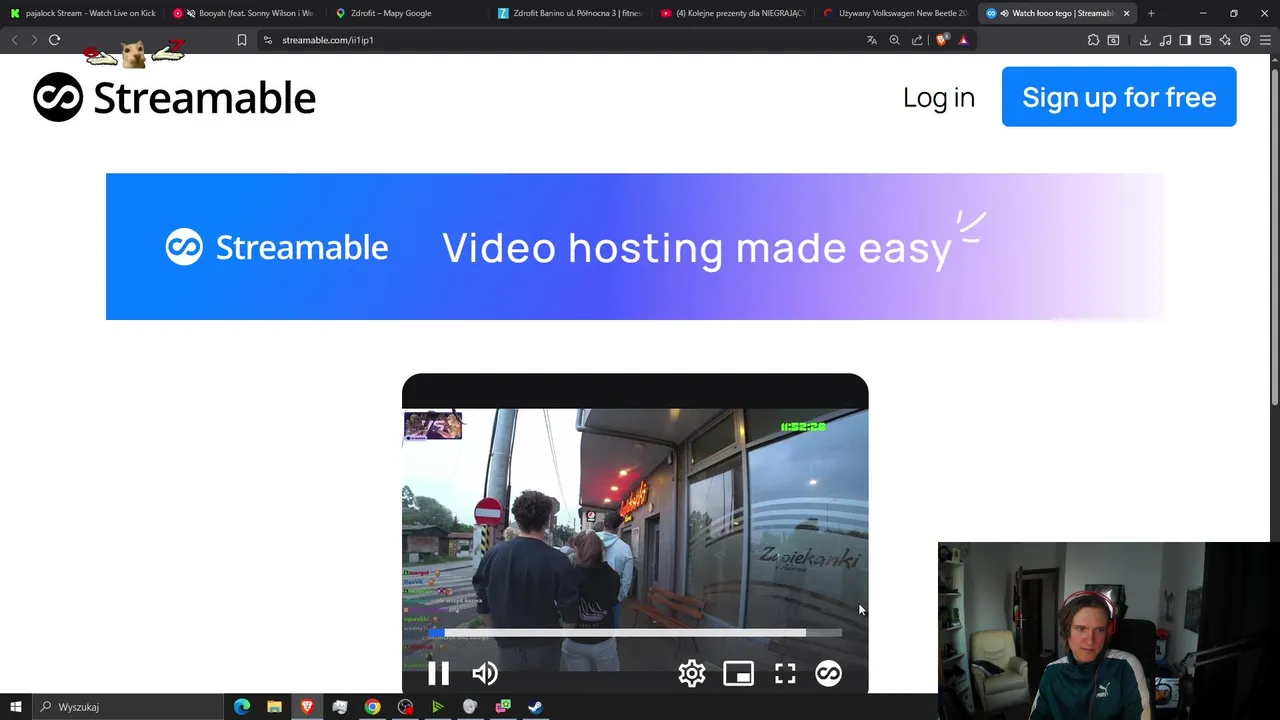Open Steam from taskbar
The height and width of the screenshot is (720, 1280).
point(535,707)
